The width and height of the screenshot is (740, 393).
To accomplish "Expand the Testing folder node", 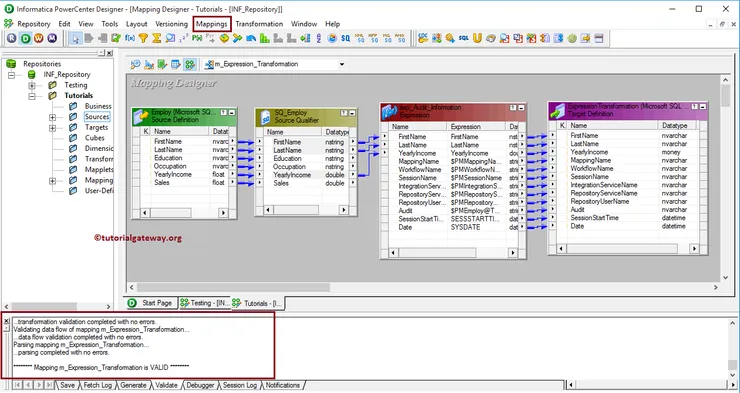I will pos(32,85).
